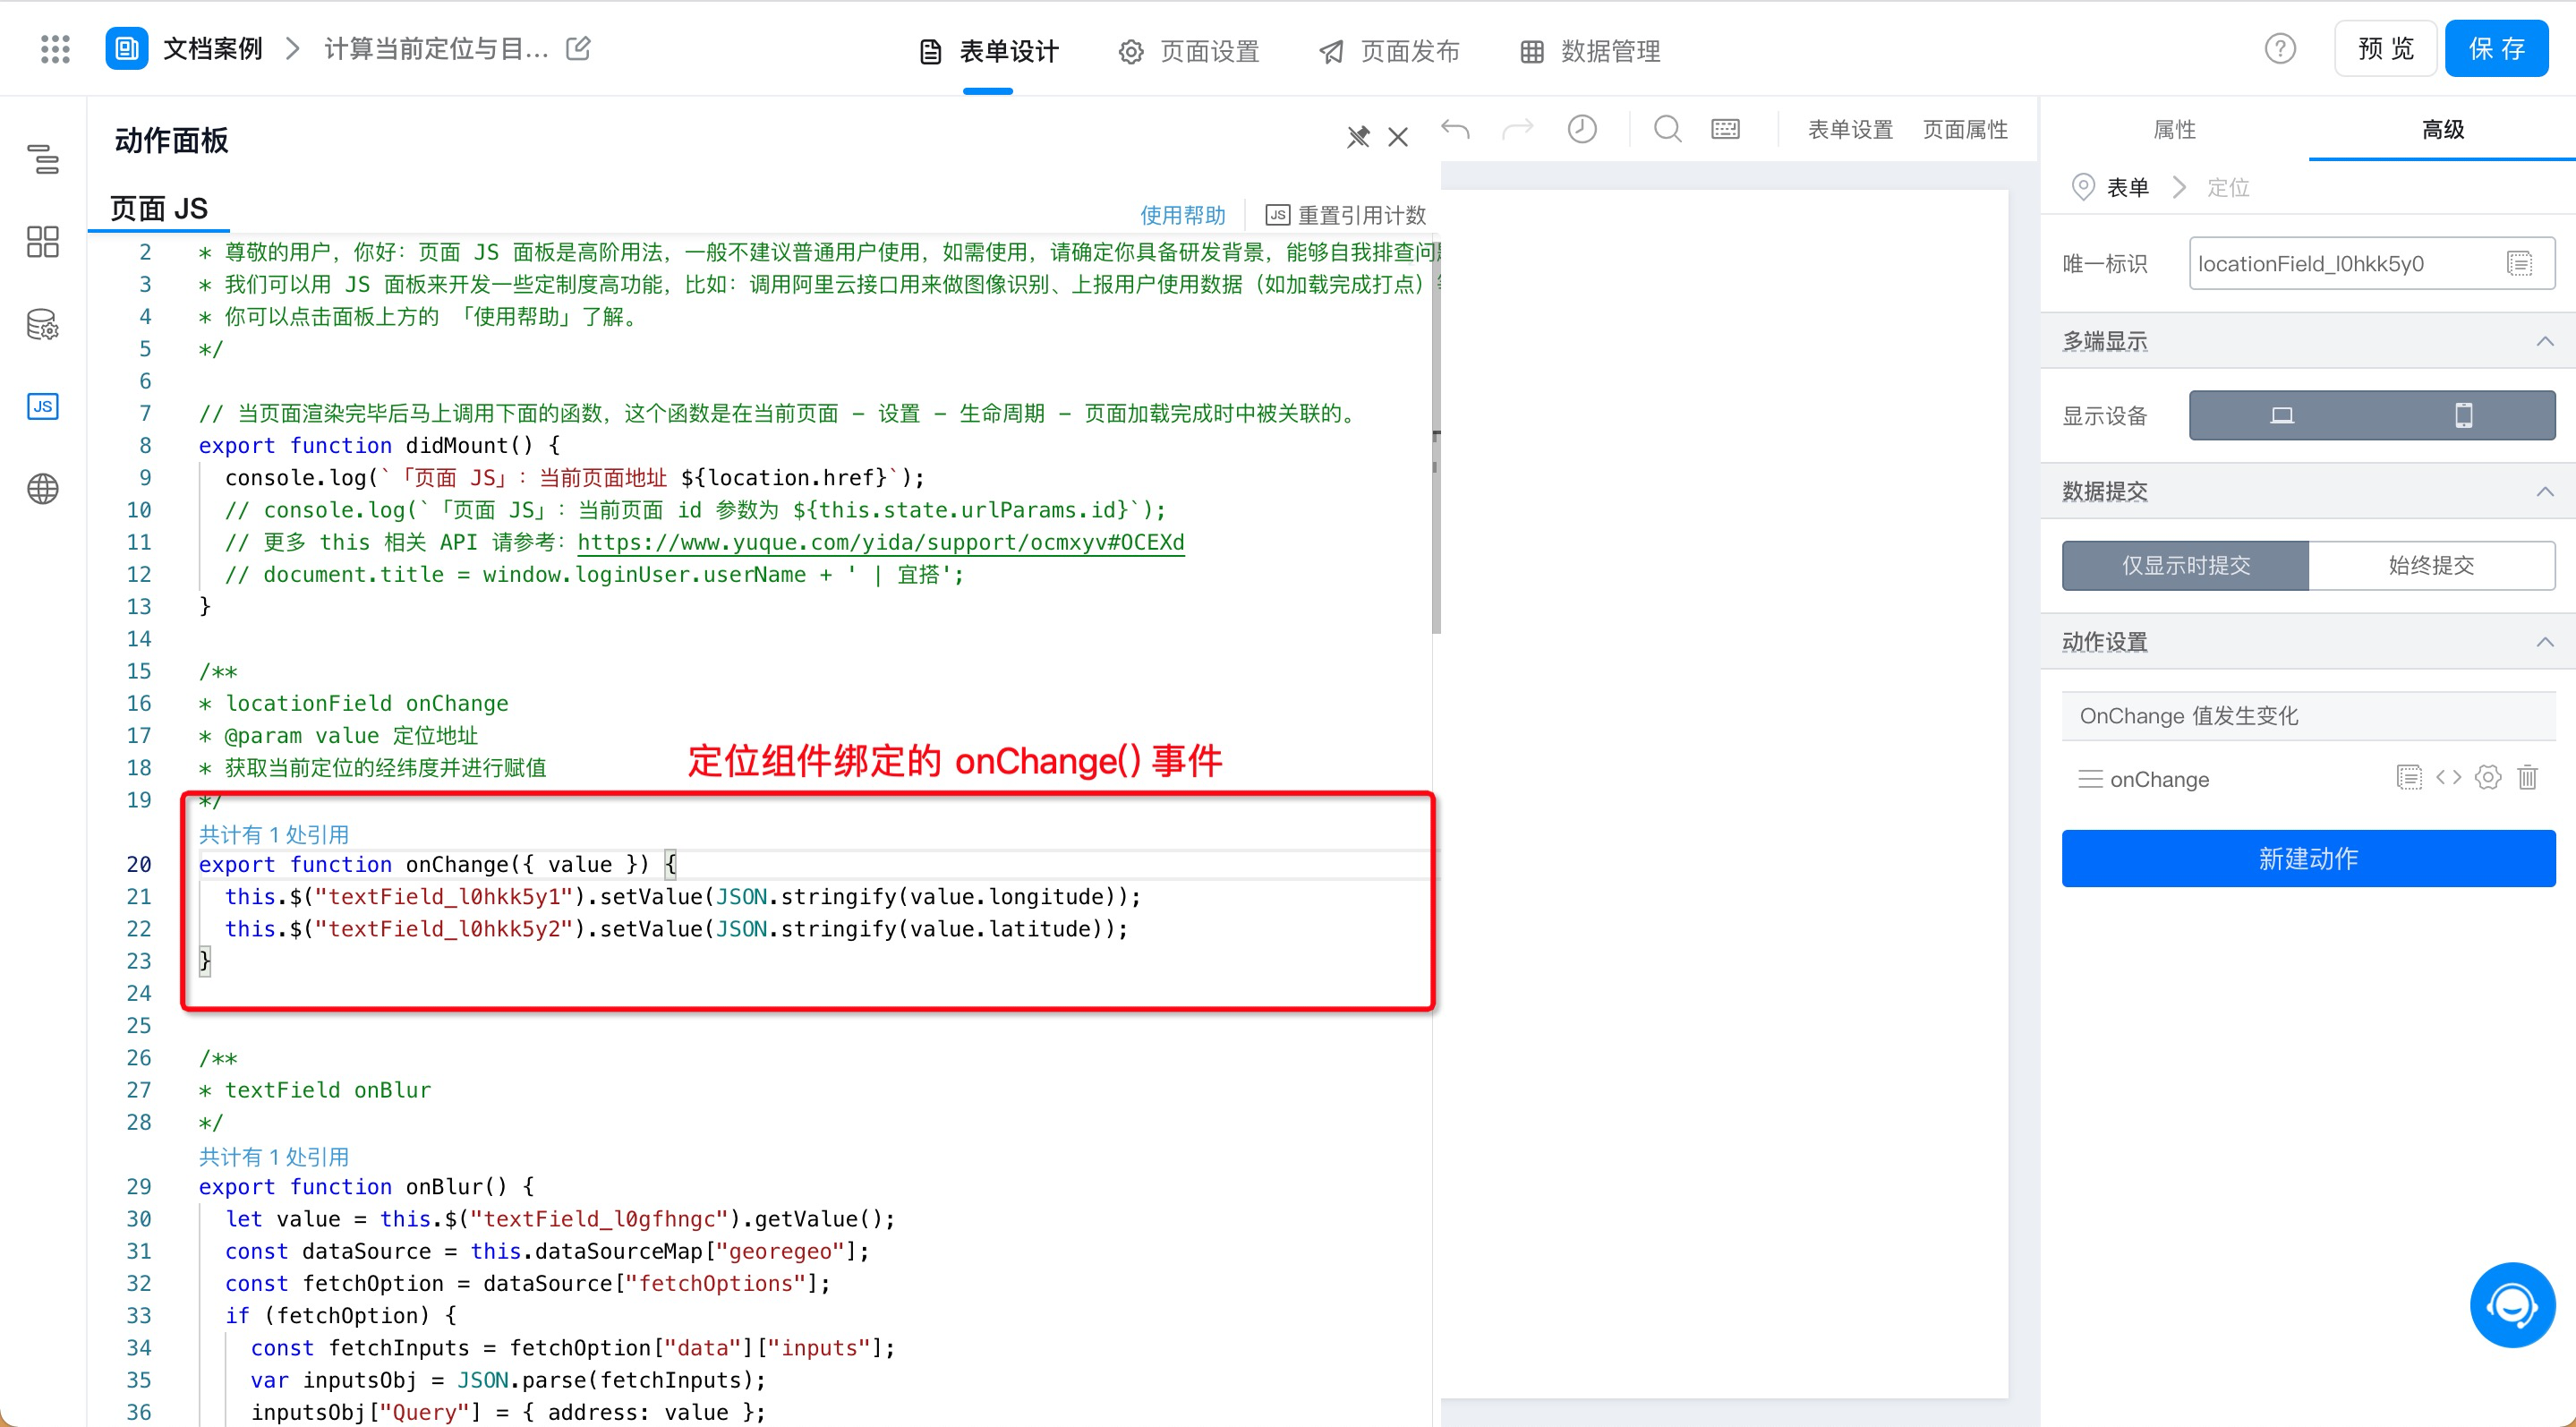Screen dimensions: 2576x1427
Task: Click 表单 breadcrumb in right panel
Action: click(2128, 187)
